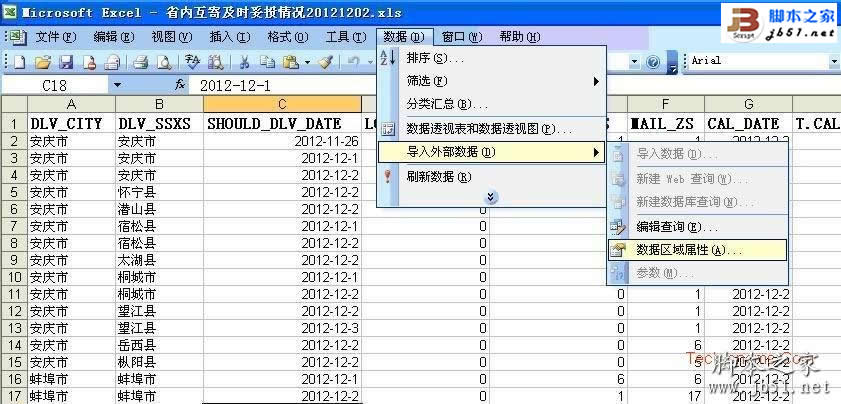Select row 5 header

[14, 192]
